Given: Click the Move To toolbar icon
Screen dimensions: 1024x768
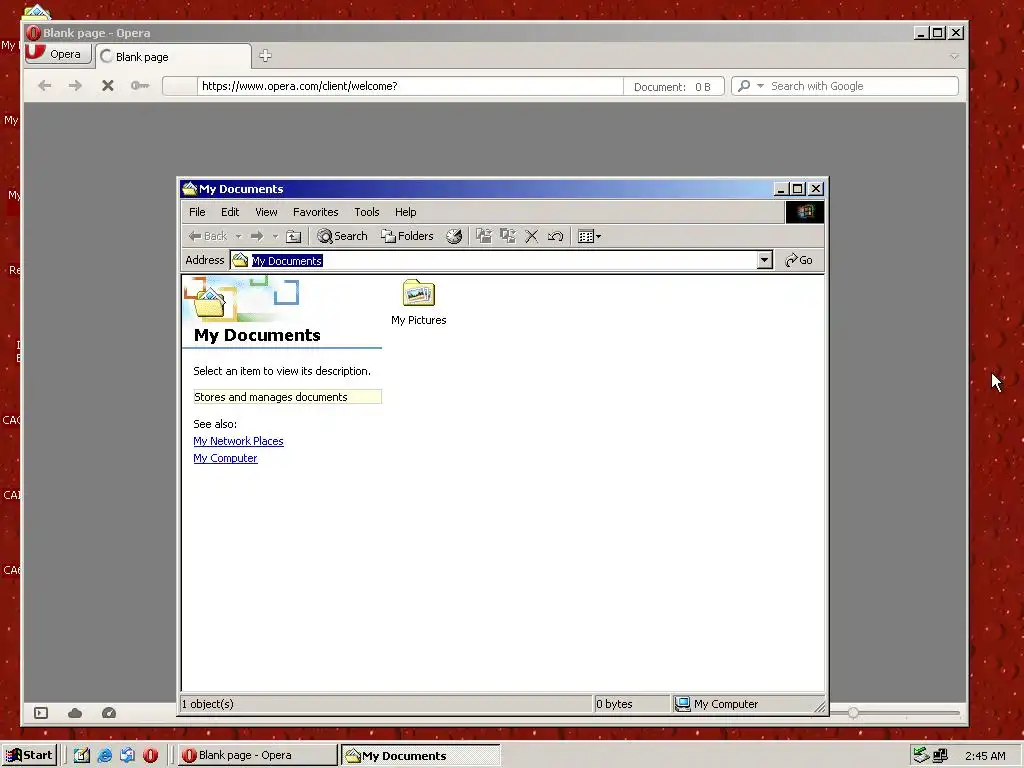Looking at the screenshot, I should point(484,236).
